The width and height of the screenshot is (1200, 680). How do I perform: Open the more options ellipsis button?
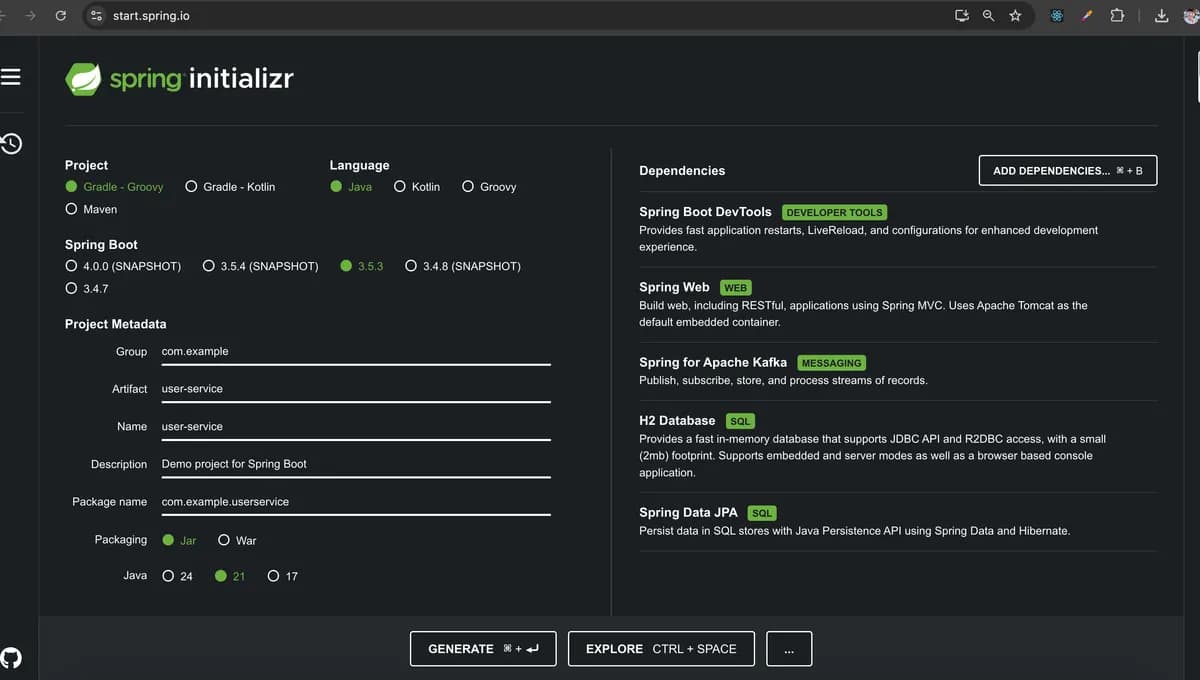[789, 649]
